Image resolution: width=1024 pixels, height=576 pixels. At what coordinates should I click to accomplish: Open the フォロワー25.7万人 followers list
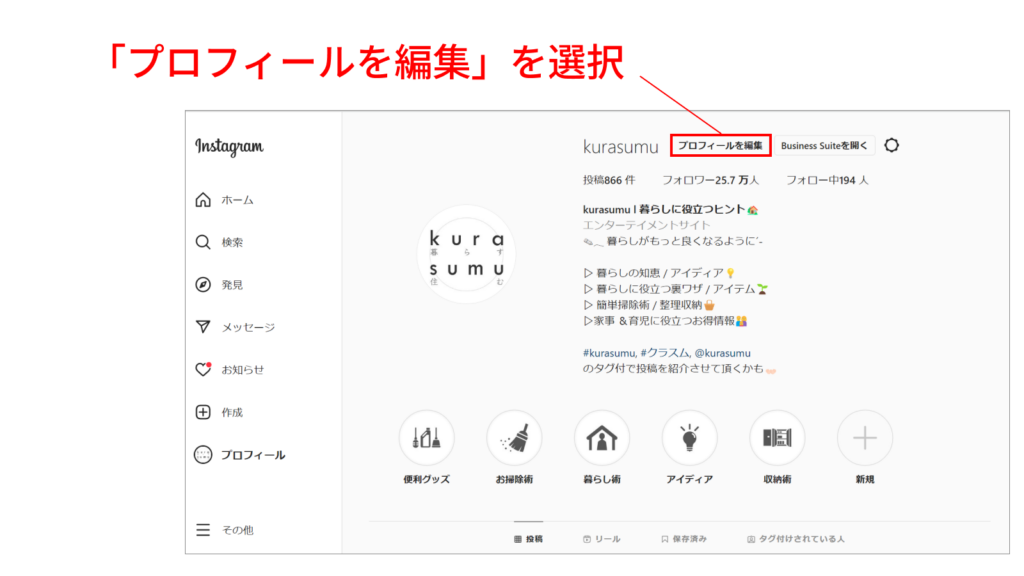coord(711,180)
